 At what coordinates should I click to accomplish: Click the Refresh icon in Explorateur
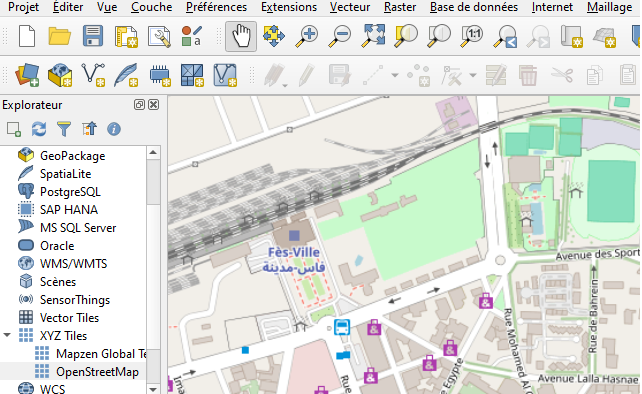click(x=39, y=129)
